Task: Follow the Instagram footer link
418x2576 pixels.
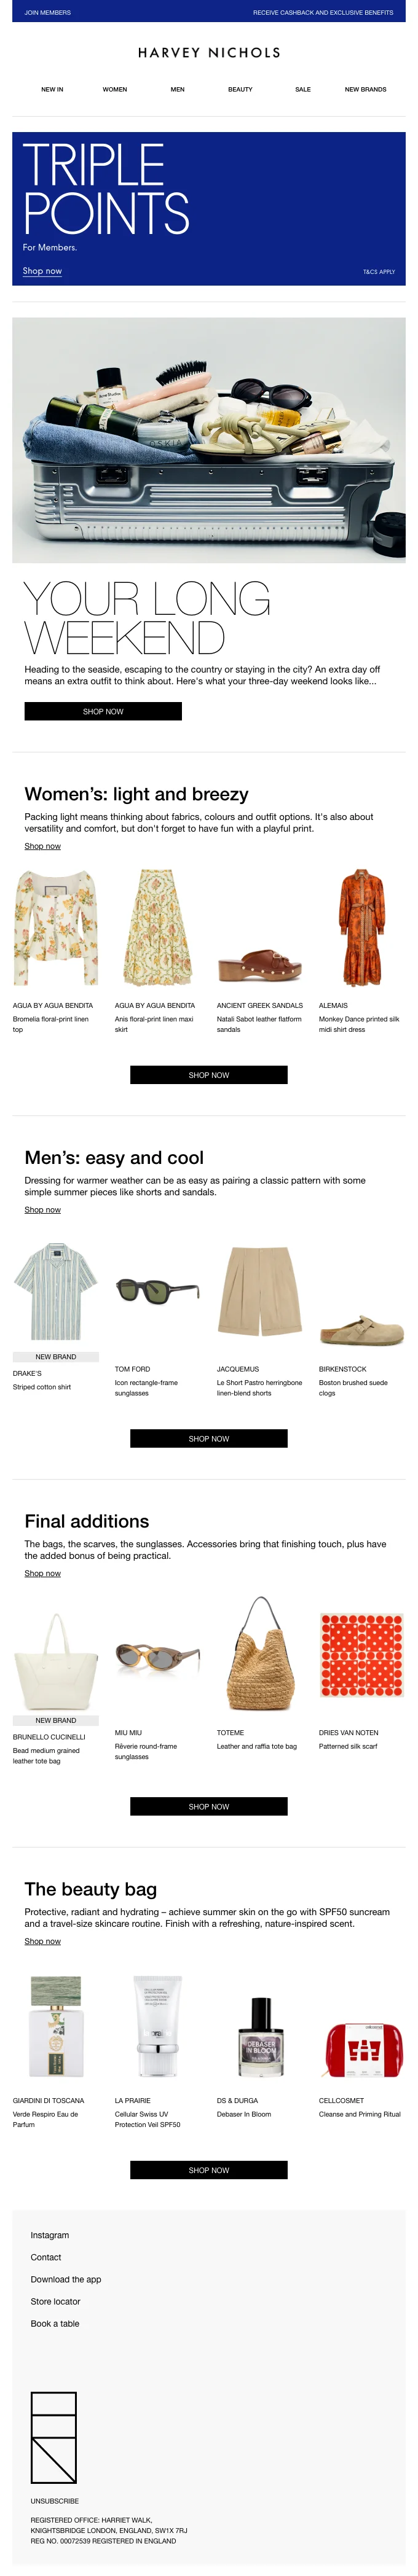Action: click(x=50, y=2235)
